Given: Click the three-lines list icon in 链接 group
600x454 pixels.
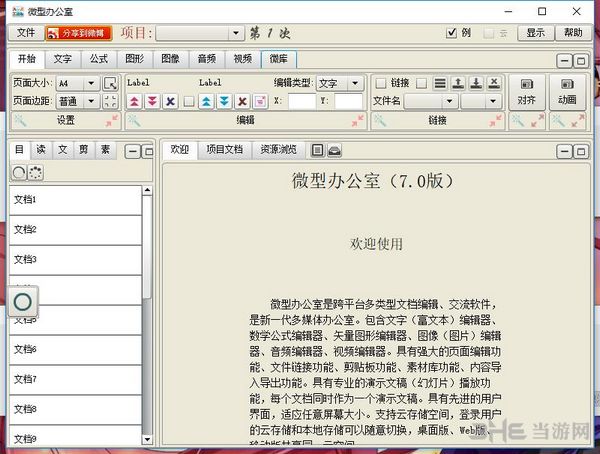Looking at the screenshot, I should point(440,83).
